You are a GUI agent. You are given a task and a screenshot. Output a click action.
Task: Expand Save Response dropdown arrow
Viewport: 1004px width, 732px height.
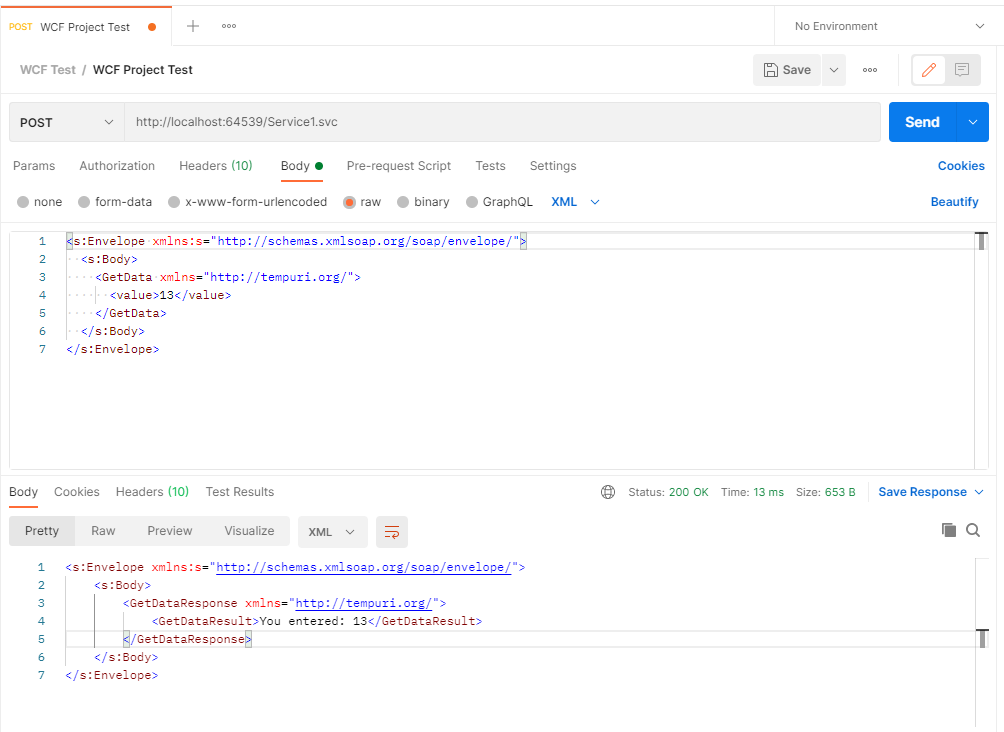(979, 492)
